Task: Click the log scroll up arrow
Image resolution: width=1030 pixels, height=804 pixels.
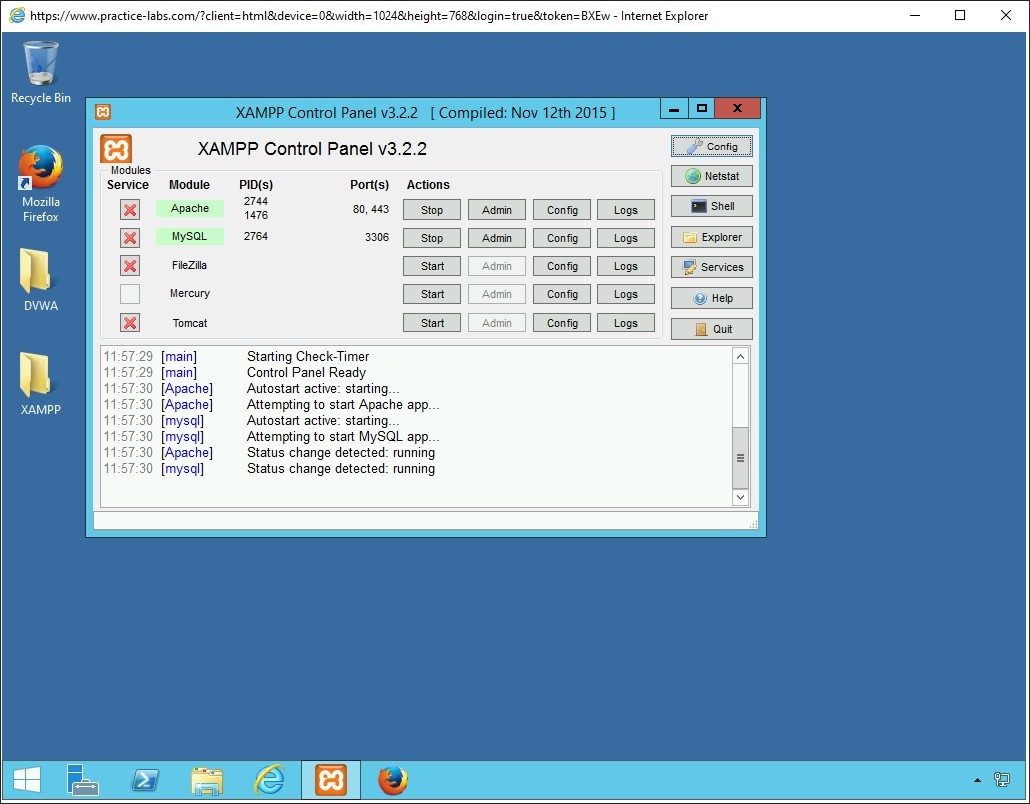Action: tap(740, 357)
